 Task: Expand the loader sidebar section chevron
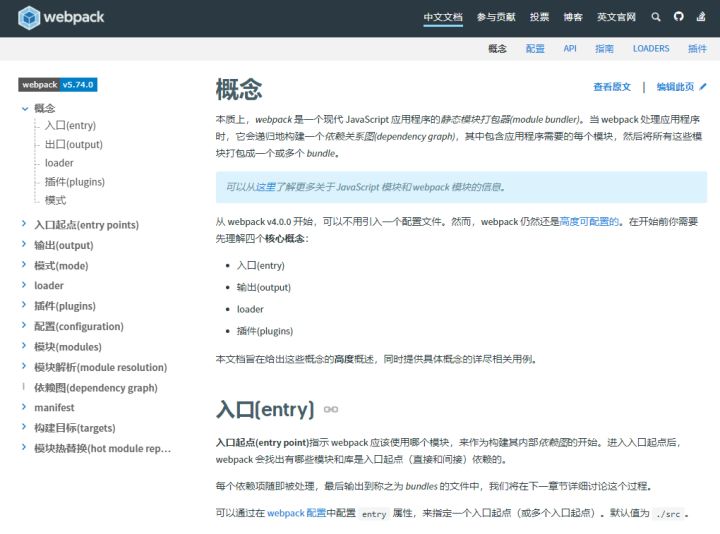pyautogui.click(x=24, y=285)
